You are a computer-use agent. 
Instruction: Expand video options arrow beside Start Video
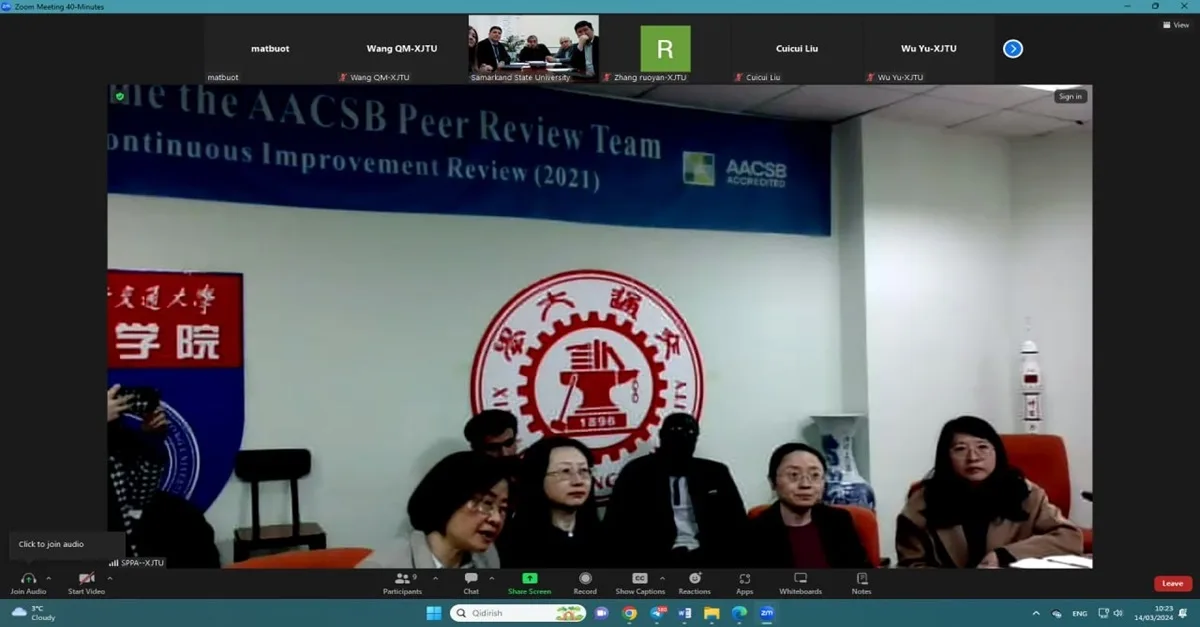[x=109, y=578]
